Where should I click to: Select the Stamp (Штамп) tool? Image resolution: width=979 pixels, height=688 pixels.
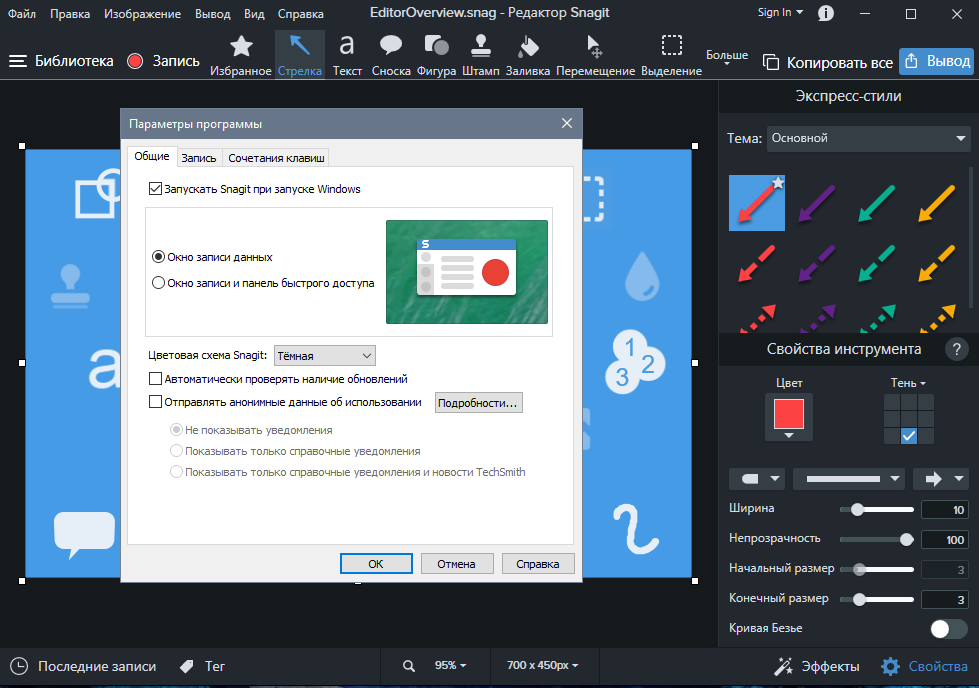point(481,55)
